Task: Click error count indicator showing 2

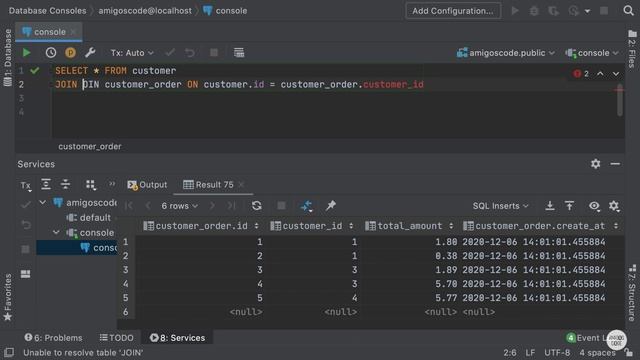Action: click(581, 74)
